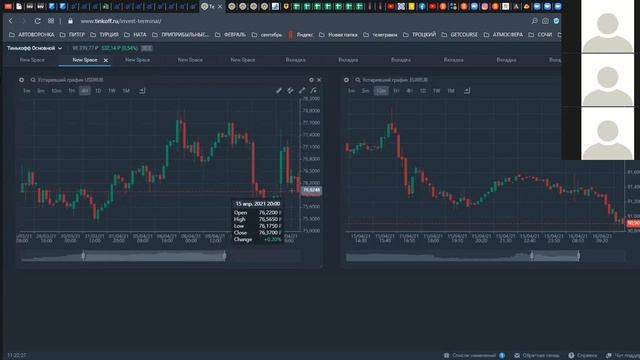Open Яндекс bookmark

click(301, 35)
